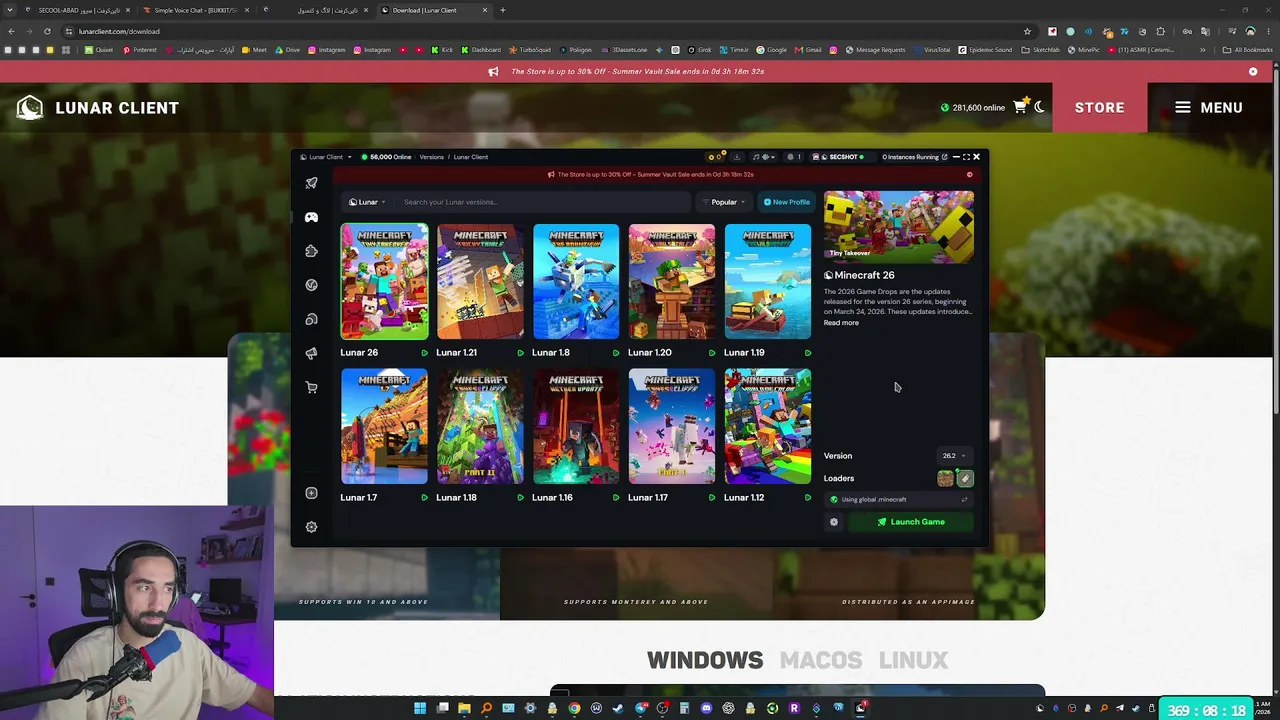Switch to the WINDOWS download tab

(x=705, y=660)
